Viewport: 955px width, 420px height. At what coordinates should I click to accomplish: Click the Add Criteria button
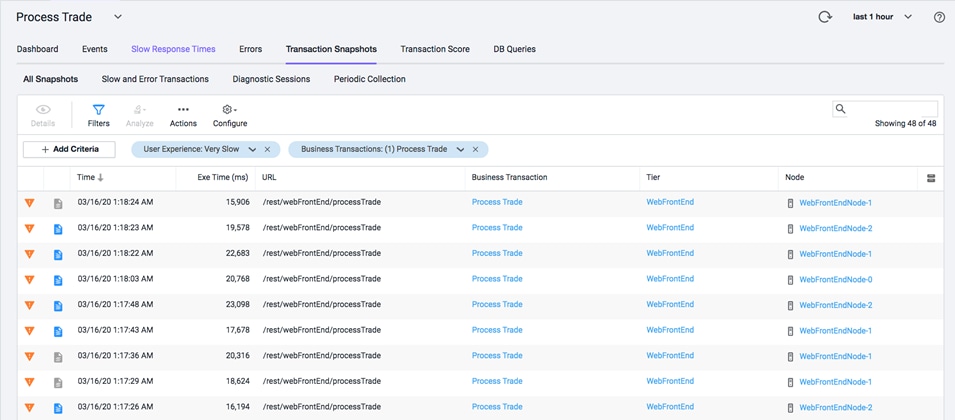click(x=69, y=150)
